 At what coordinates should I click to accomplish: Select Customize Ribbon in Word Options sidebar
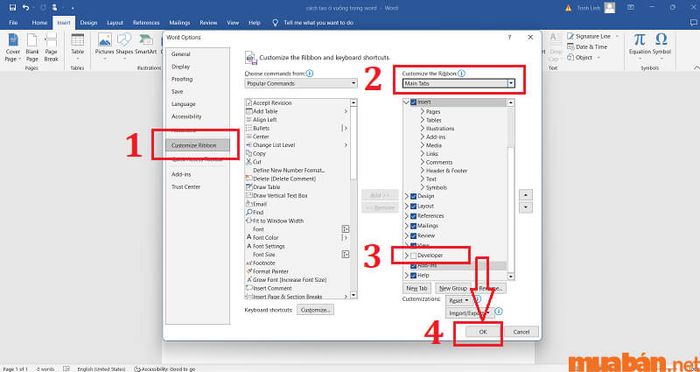pyautogui.click(x=197, y=146)
